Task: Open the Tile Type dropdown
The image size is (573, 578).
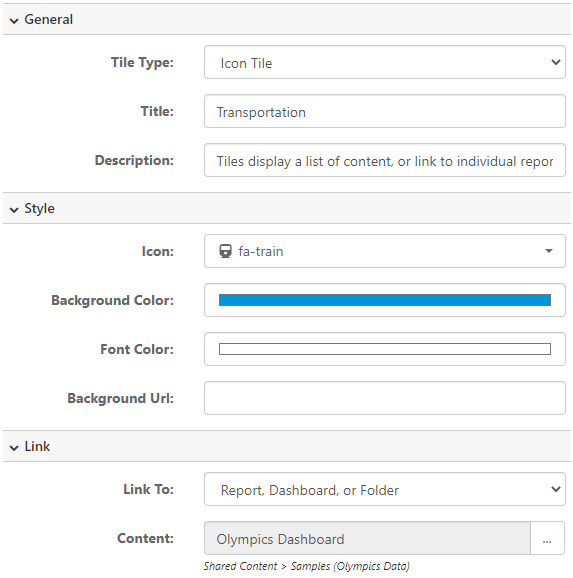Action: 385,62
